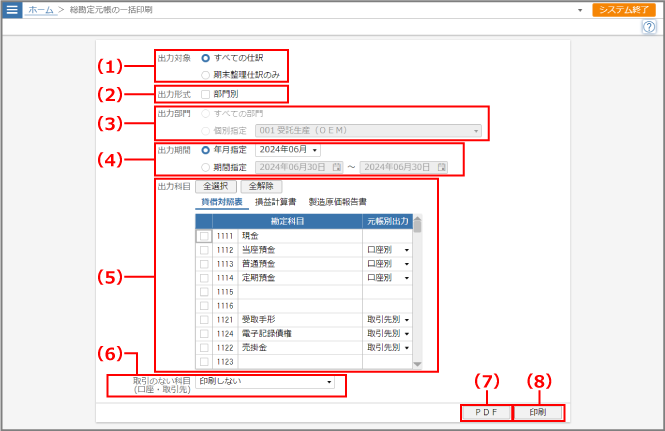Click the period end date field
This screenshot has width=665, height=431.
403,167
